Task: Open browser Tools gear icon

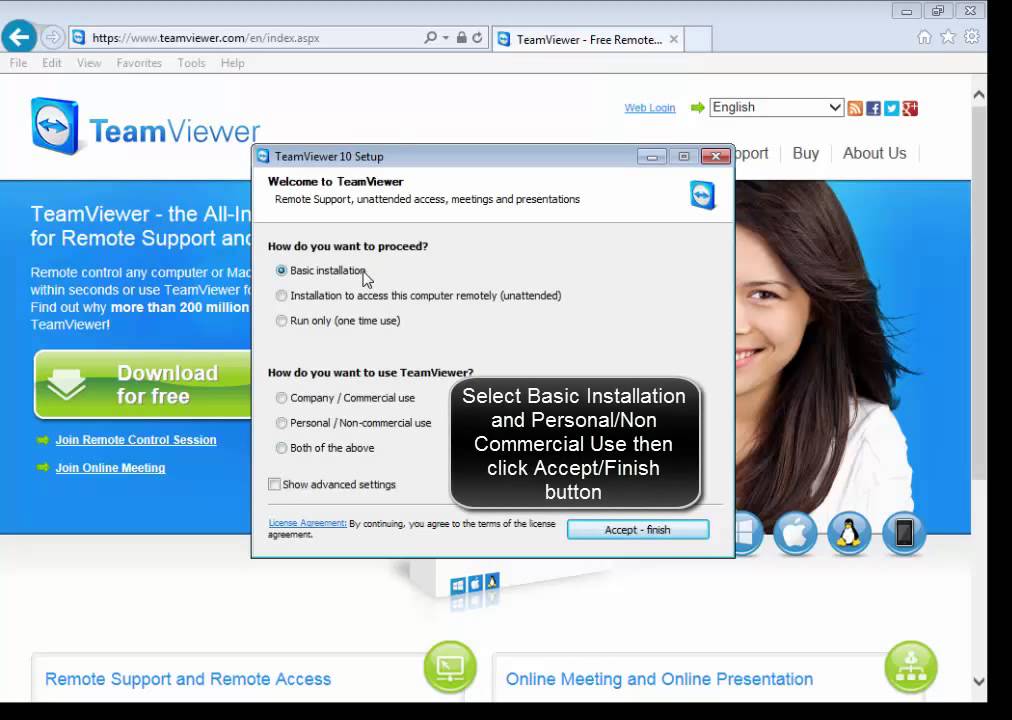Action: [x=971, y=37]
